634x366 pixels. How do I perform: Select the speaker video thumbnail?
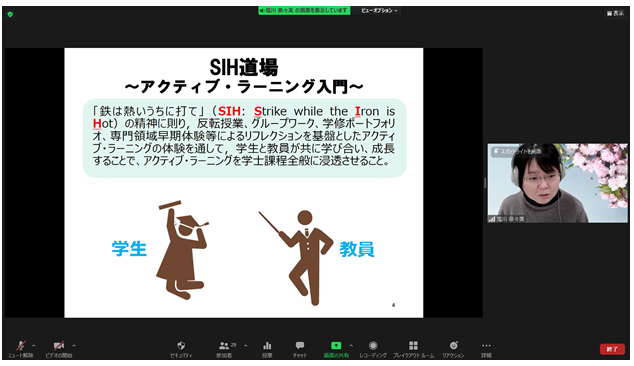[558, 183]
